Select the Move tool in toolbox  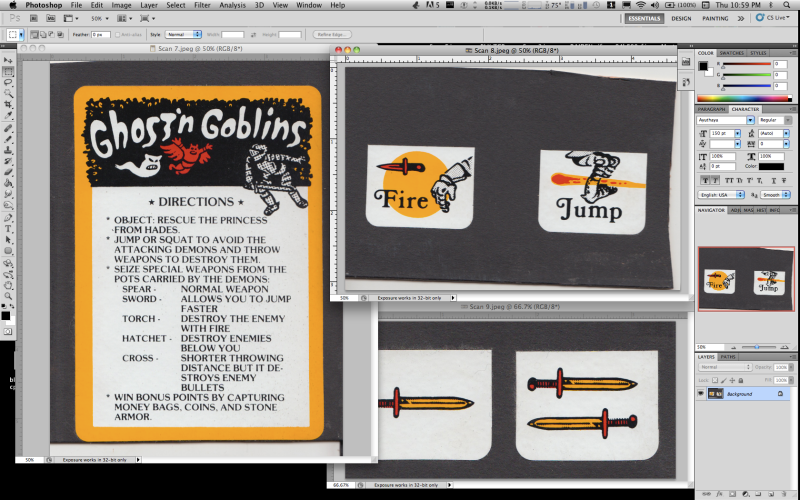click(8, 60)
